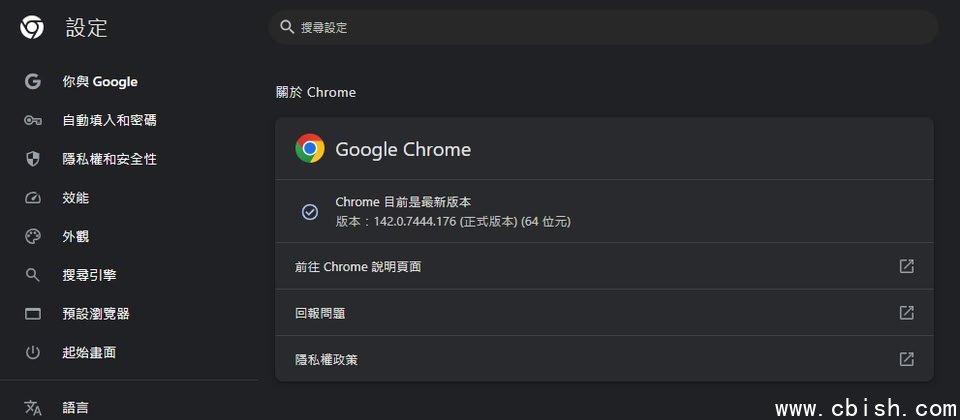Click the key icon for autofill and passwords
Viewport: 960px width, 420px height.
pos(33,121)
